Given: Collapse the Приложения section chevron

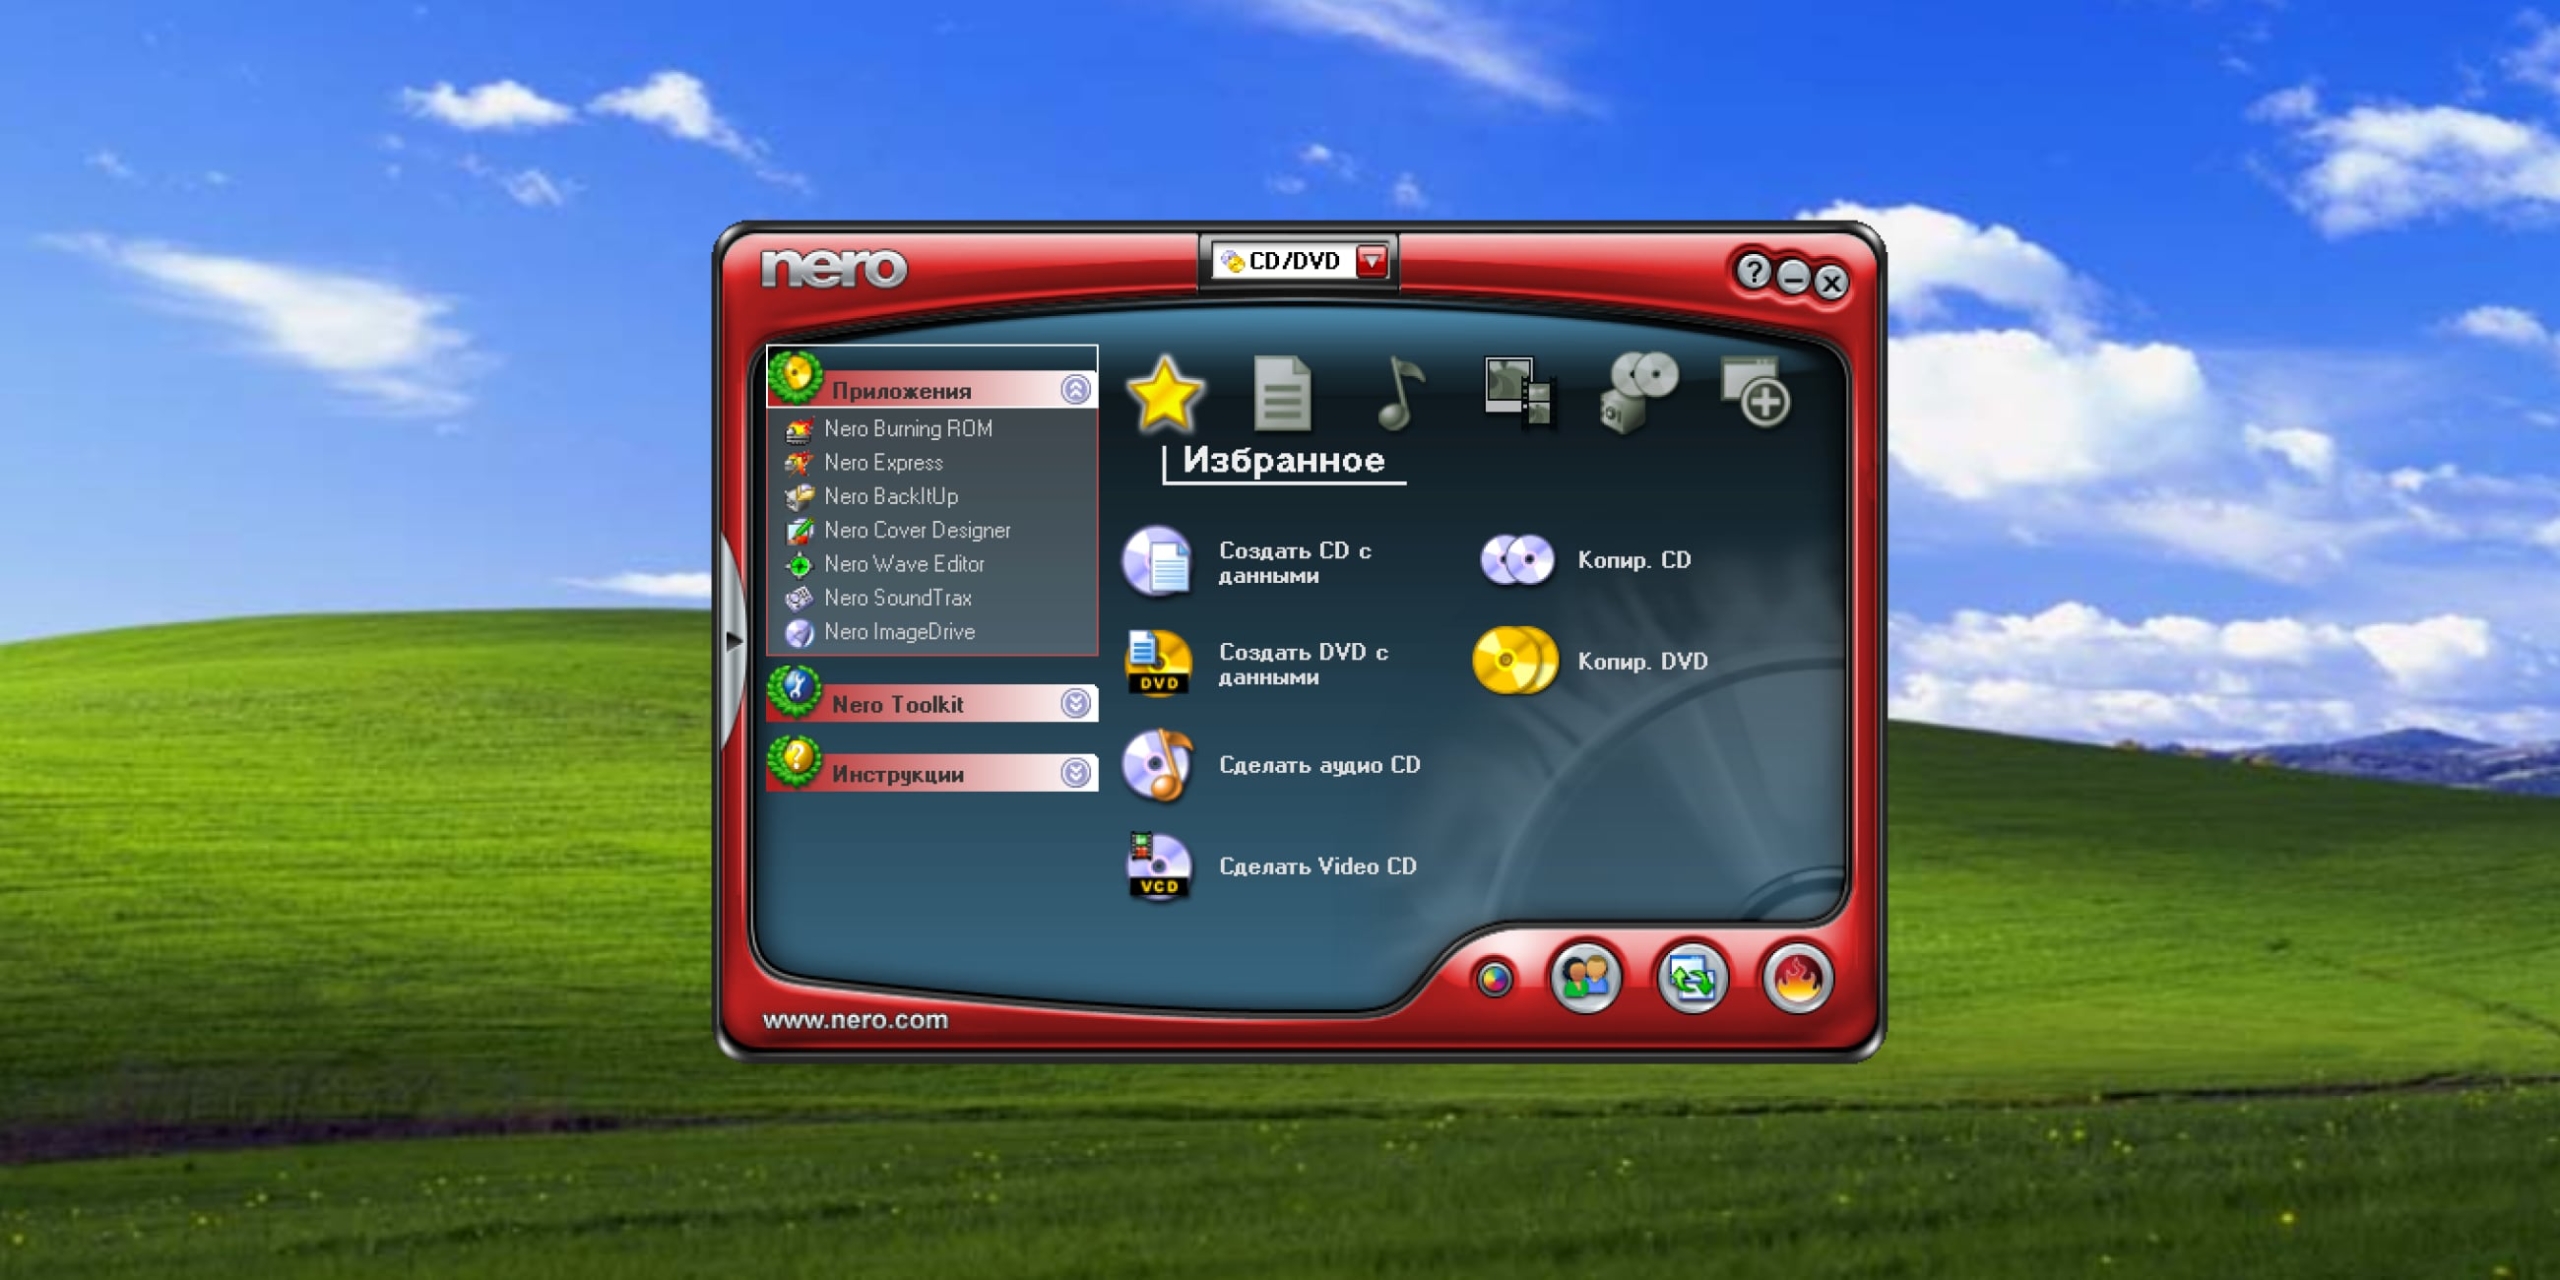Looking at the screenshot, I should click(1076, 390).
